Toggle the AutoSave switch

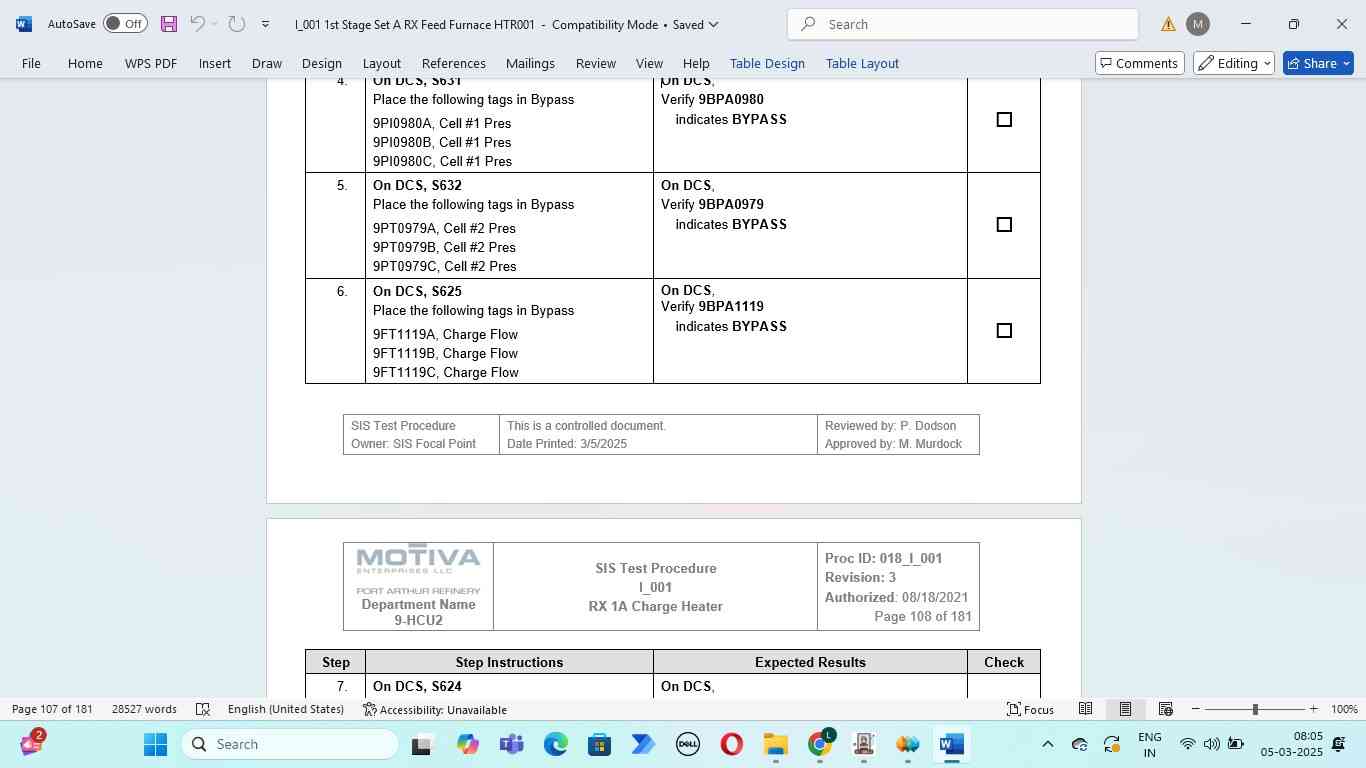(125, 24)
